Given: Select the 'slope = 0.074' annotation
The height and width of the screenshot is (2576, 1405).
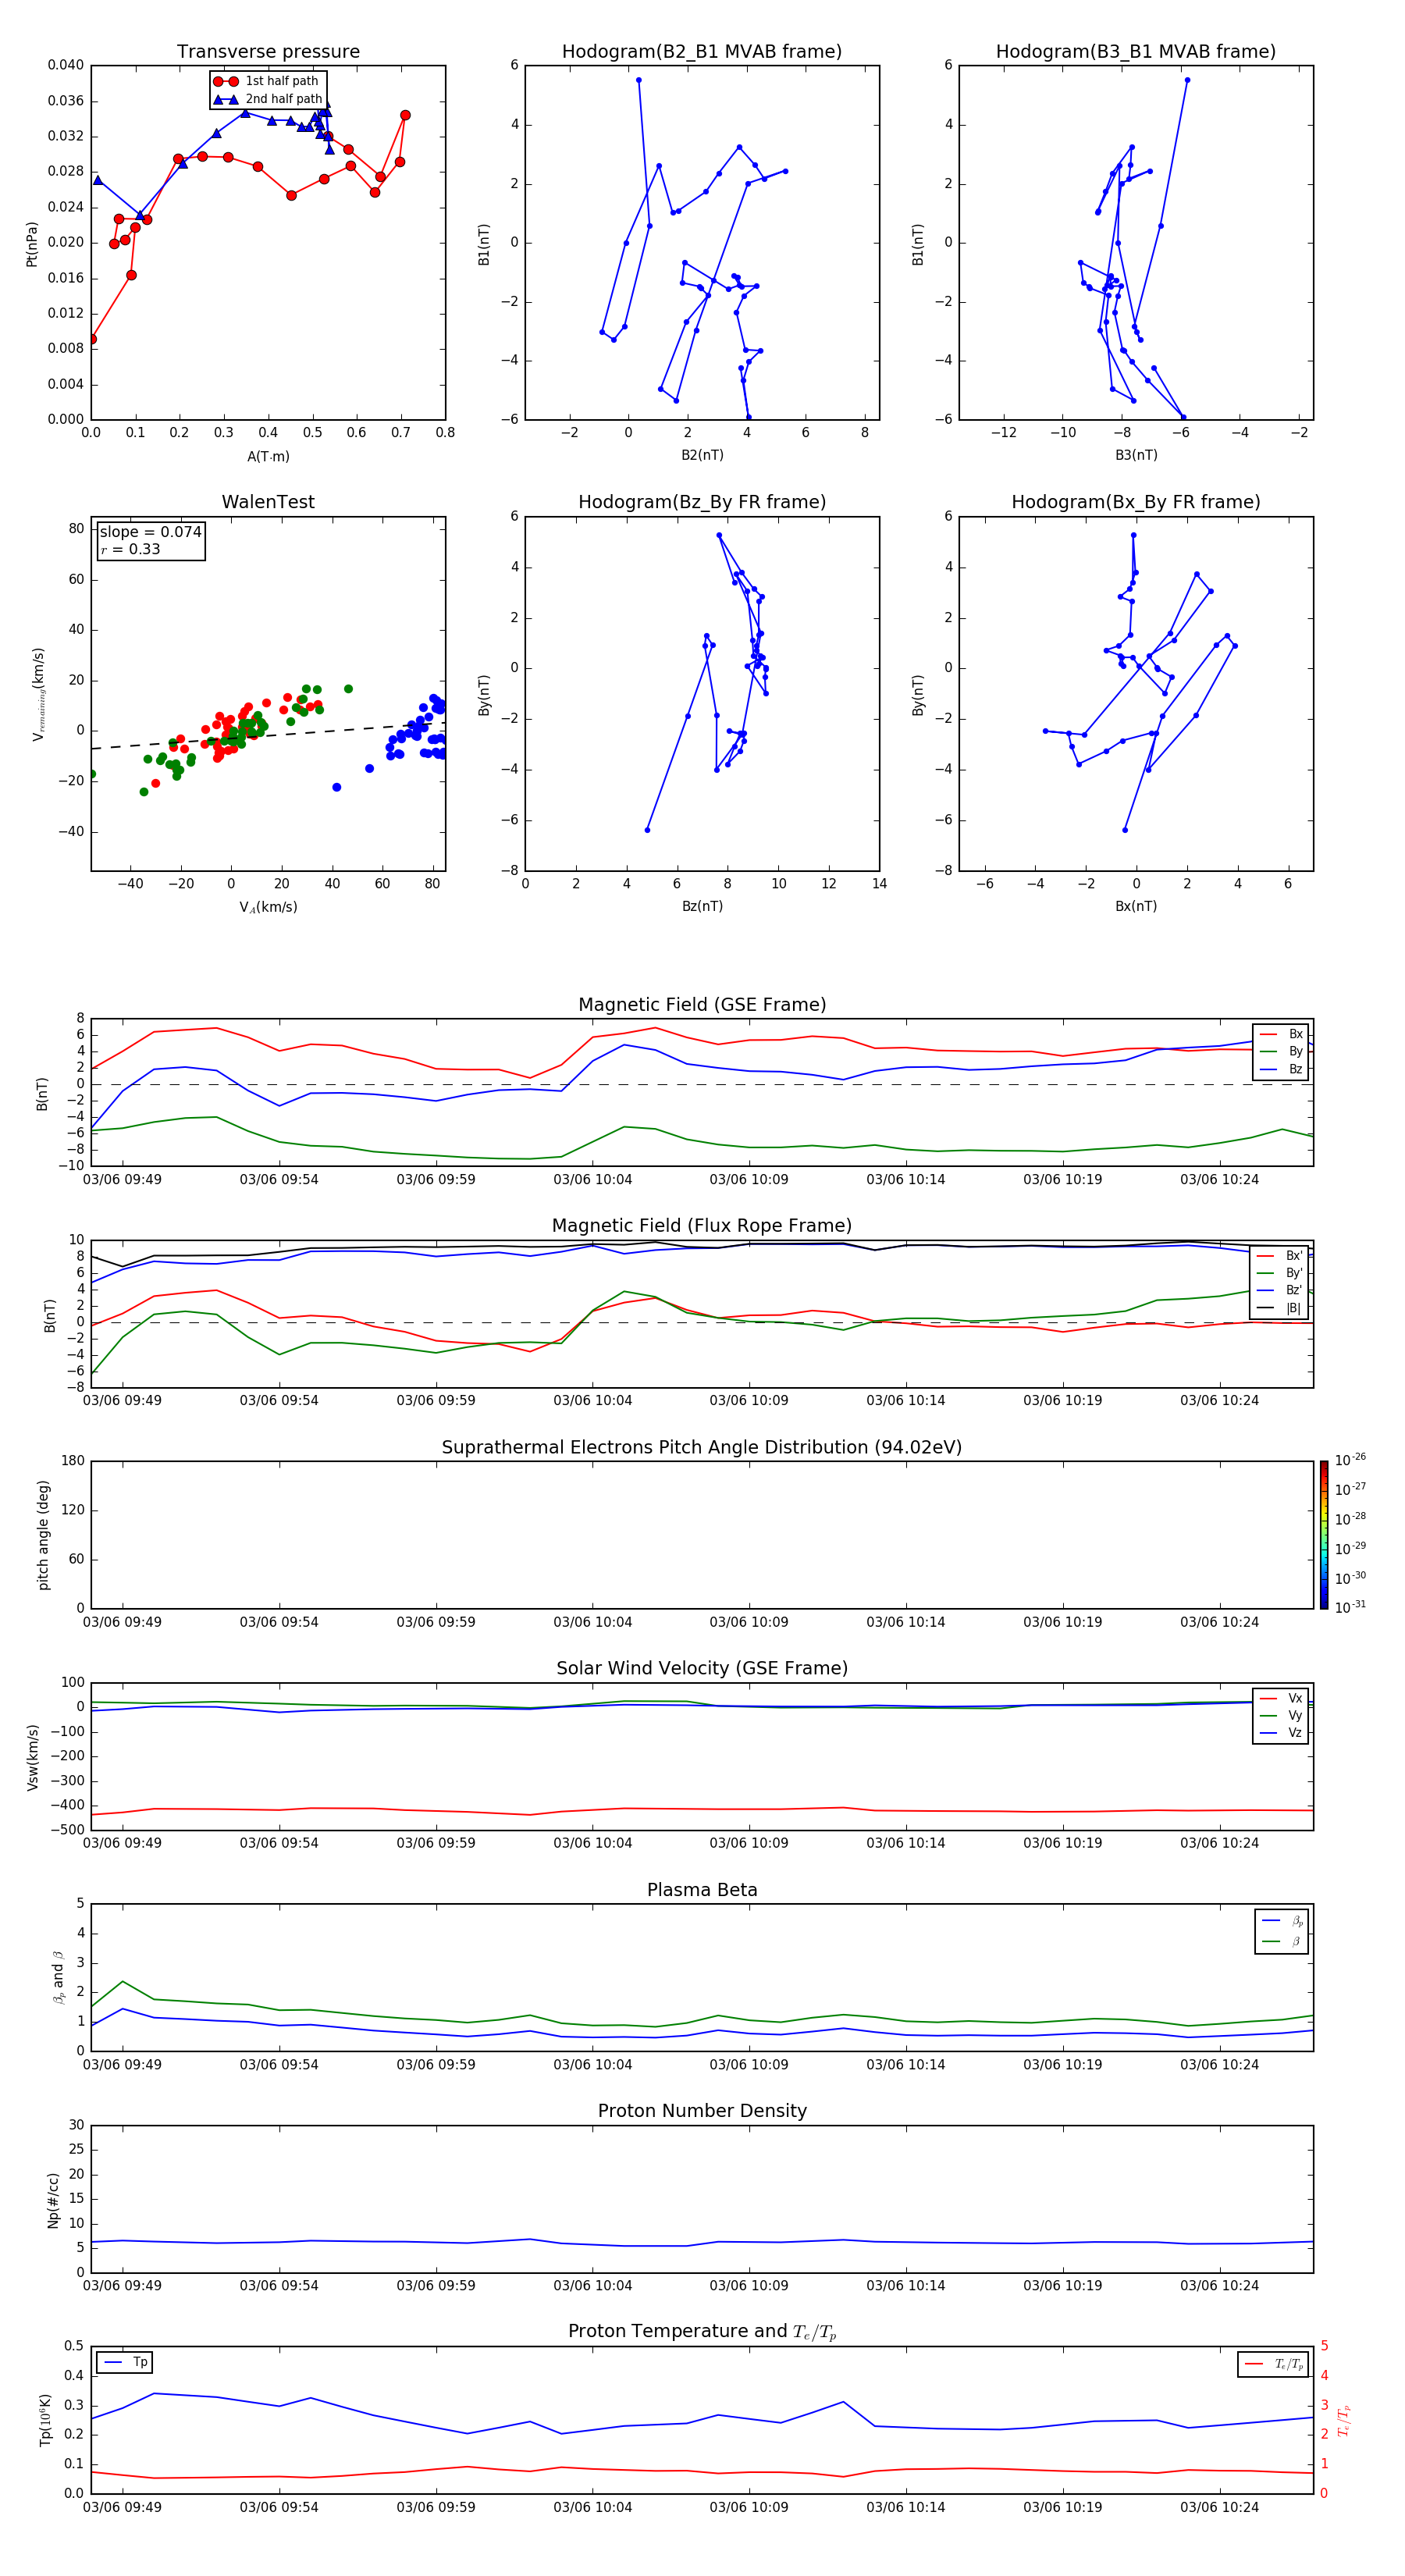Looking at the screenshot, I should click(151, 532).
